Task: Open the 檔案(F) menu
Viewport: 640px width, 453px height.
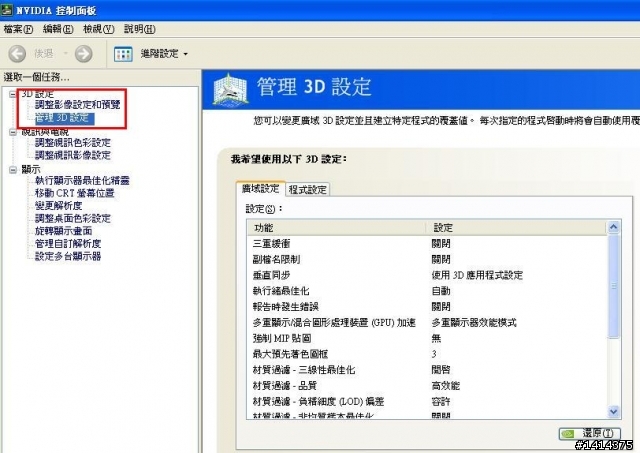Action: pyautogui.click(x=18, y=29)
